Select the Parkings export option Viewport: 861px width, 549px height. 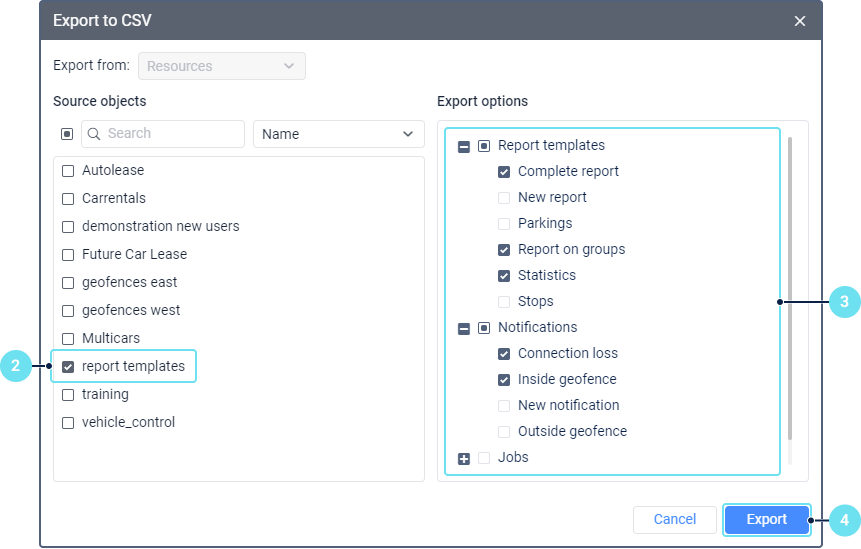pyautogui.click(x=504, y=224)
